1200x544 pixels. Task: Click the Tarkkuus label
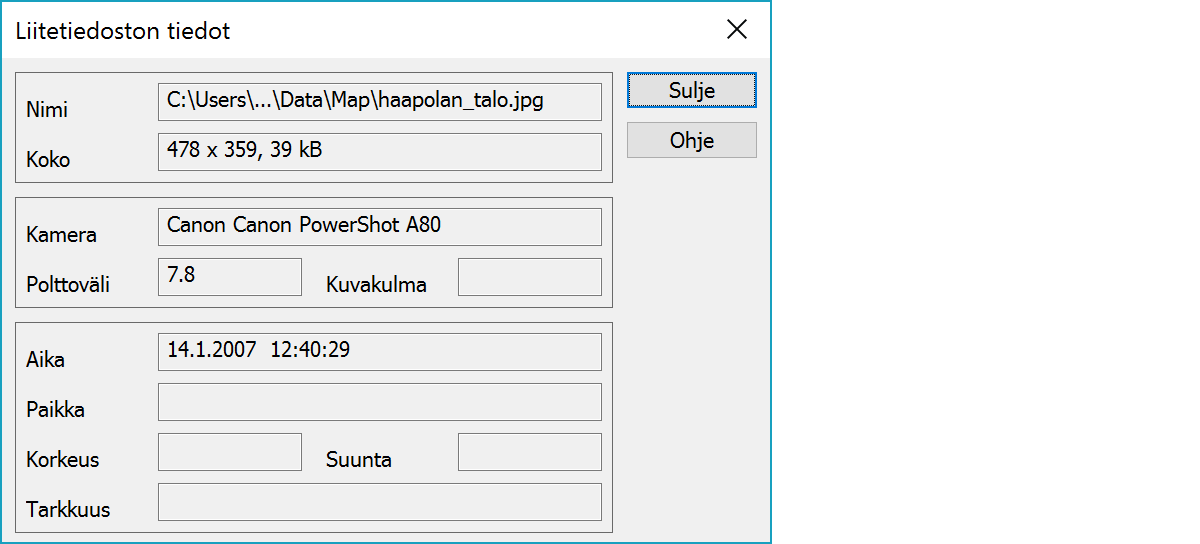click(68, 510)
